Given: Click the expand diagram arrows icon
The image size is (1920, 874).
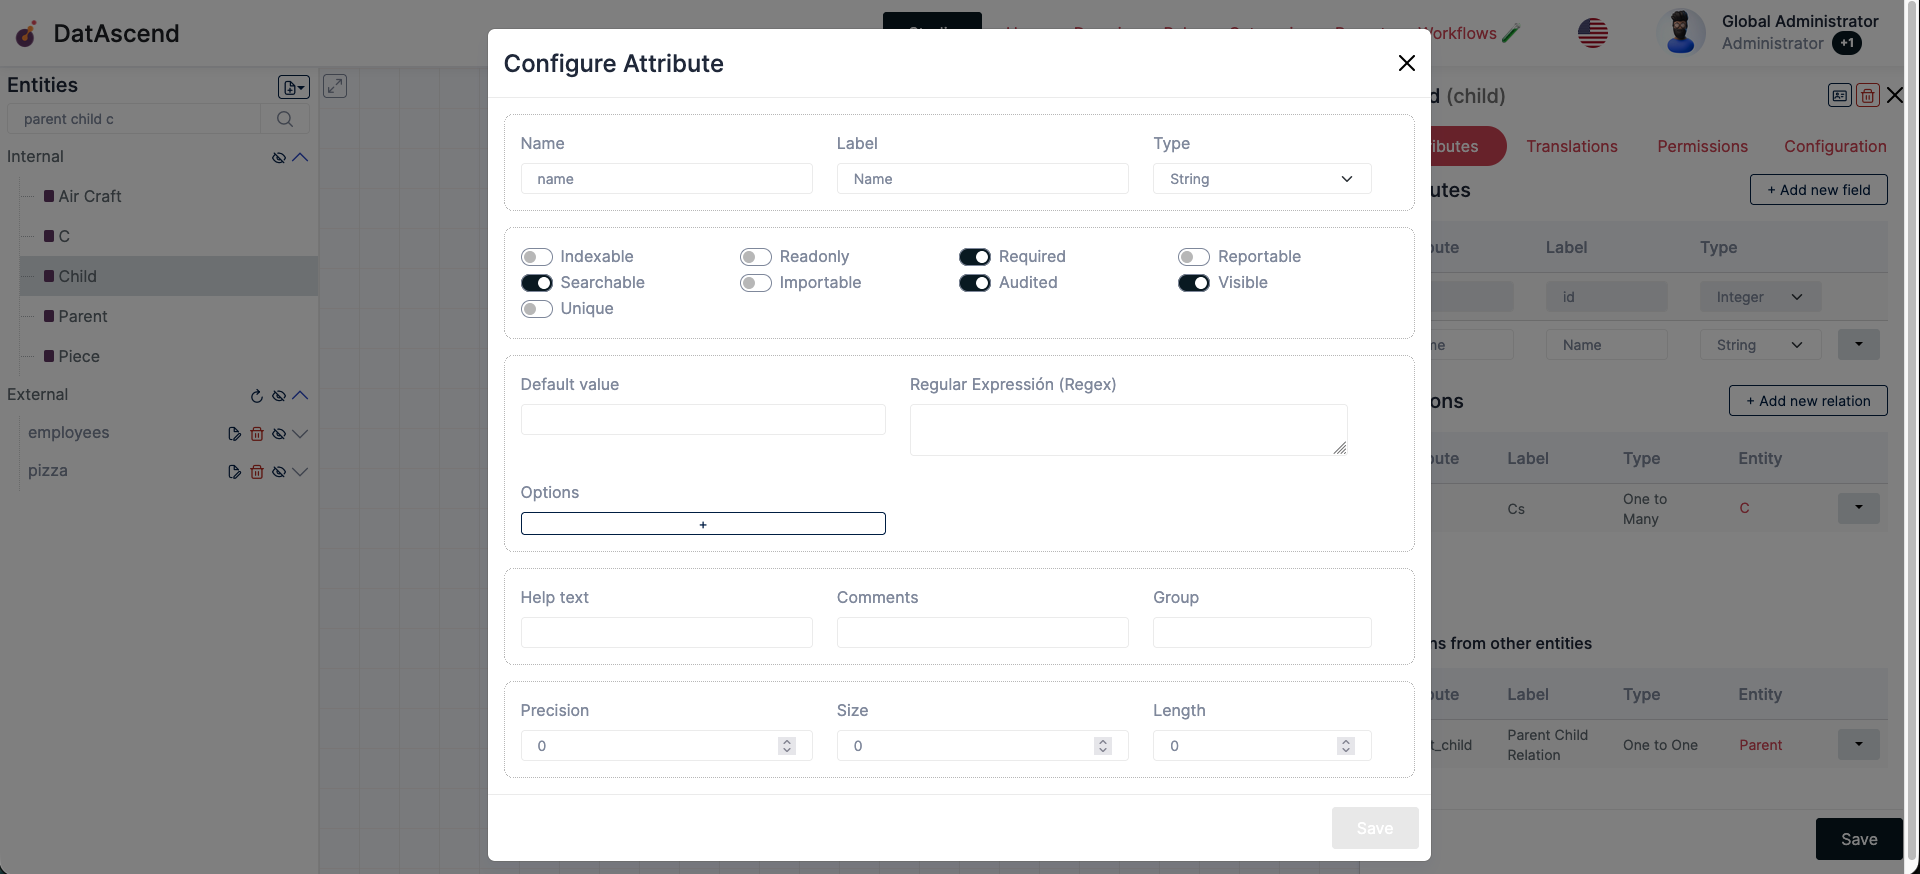Looking at the screenshot, I should click(335, 86).
